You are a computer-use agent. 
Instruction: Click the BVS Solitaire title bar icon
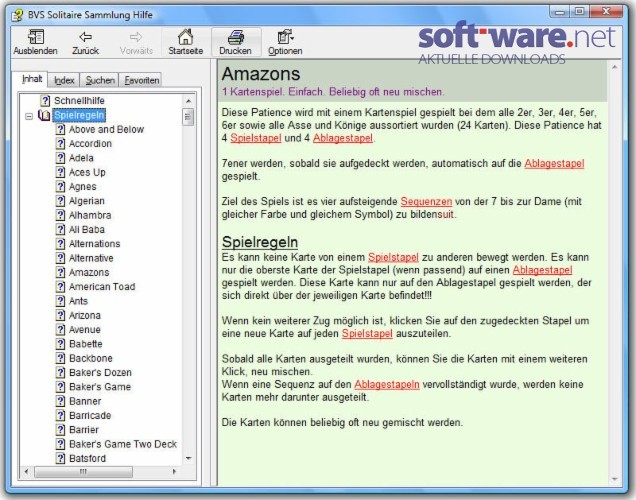17,15
